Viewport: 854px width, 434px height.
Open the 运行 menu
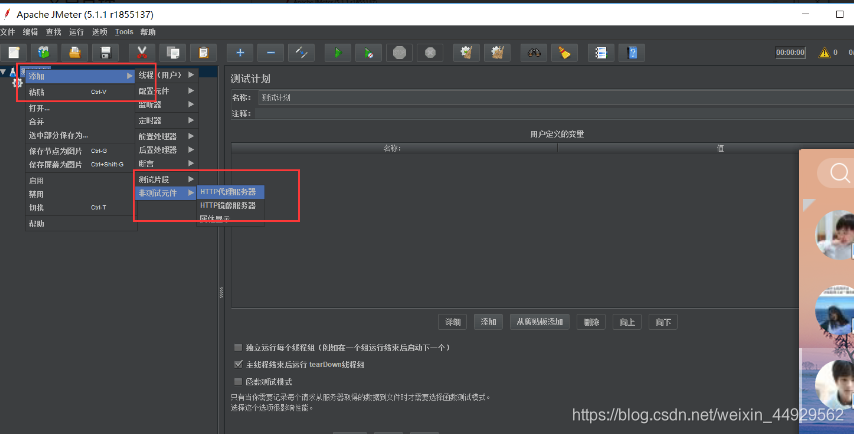76,32
